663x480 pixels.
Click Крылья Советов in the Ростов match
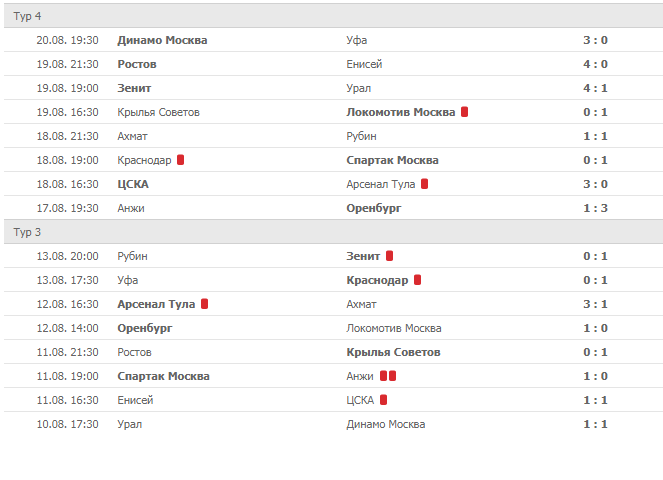(x=393, y=352)
